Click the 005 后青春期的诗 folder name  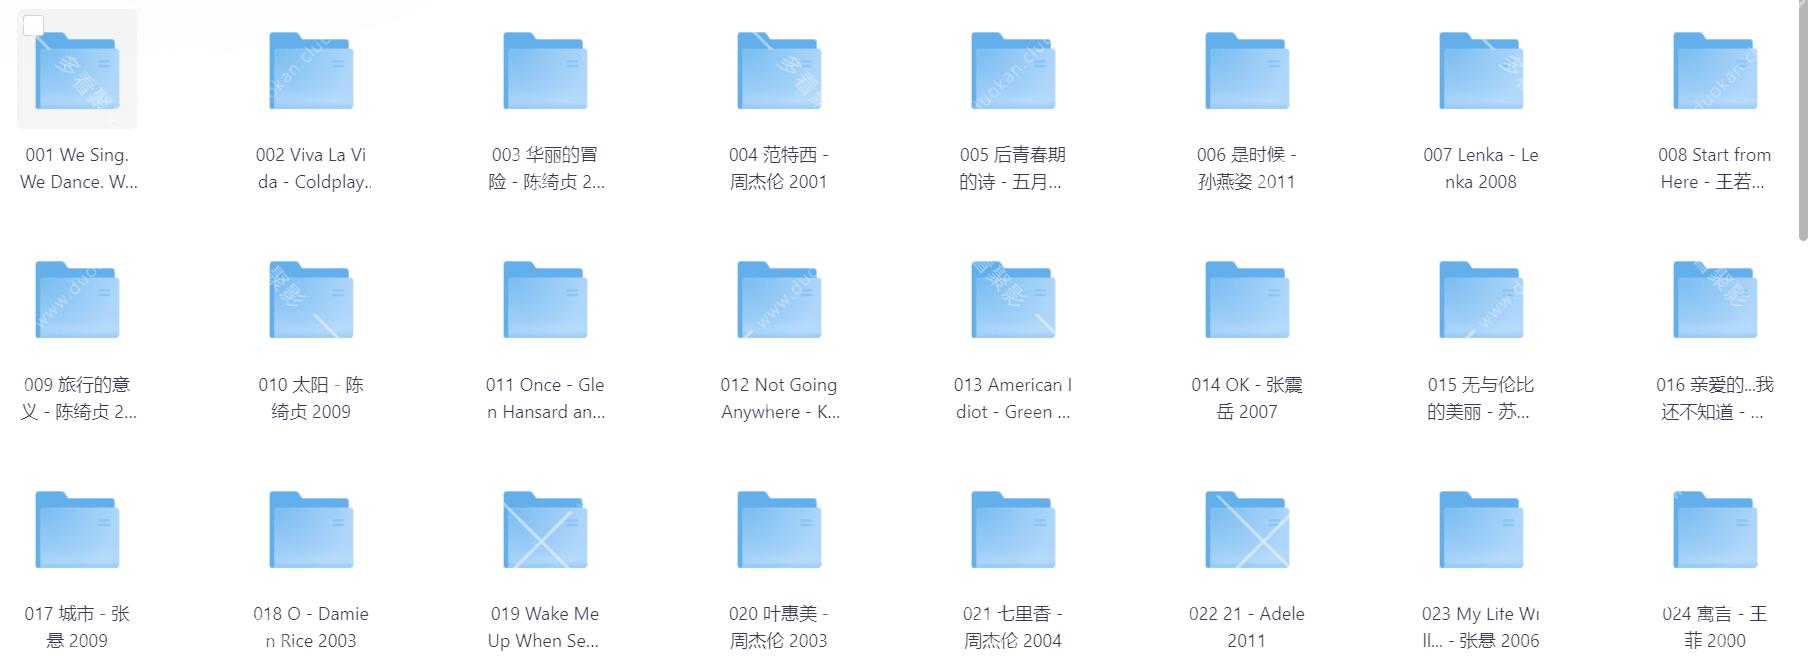tap(1012, 168)
